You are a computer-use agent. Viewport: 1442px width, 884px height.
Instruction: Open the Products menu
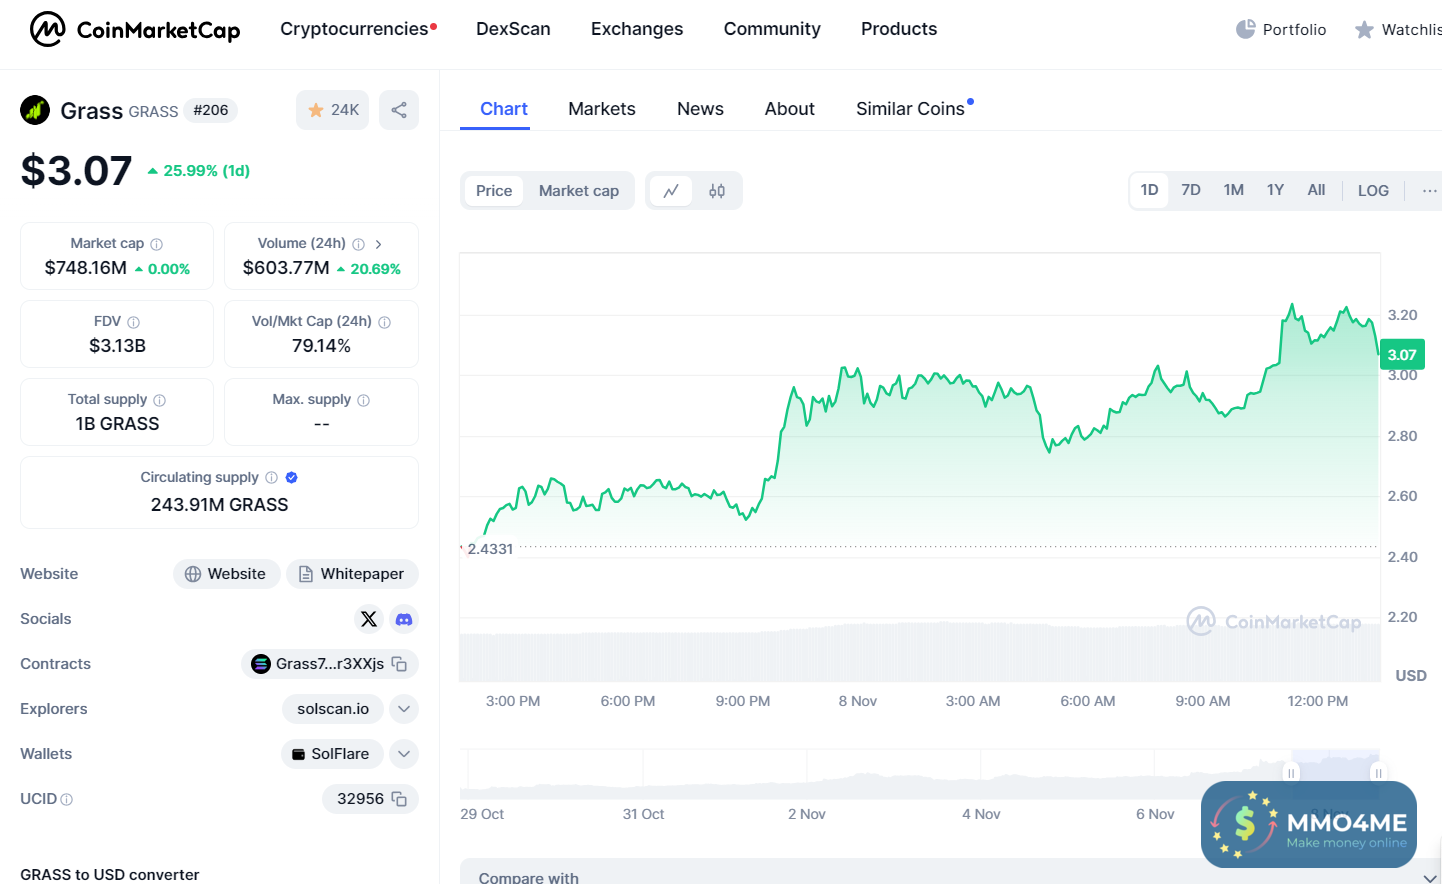899,29
